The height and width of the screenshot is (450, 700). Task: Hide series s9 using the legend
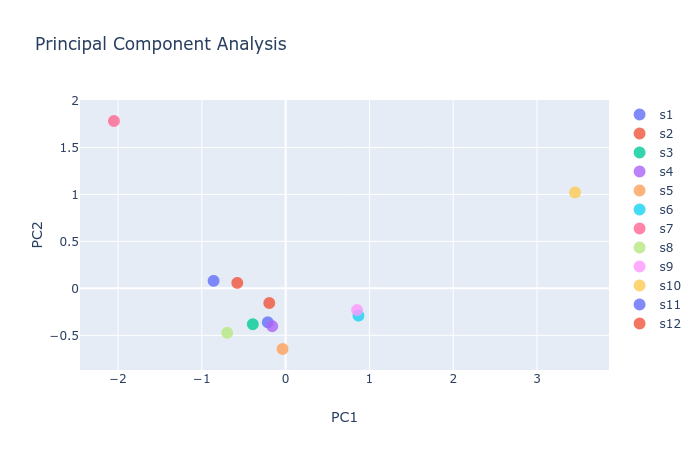pyautogui.click(x=666, y=267)
